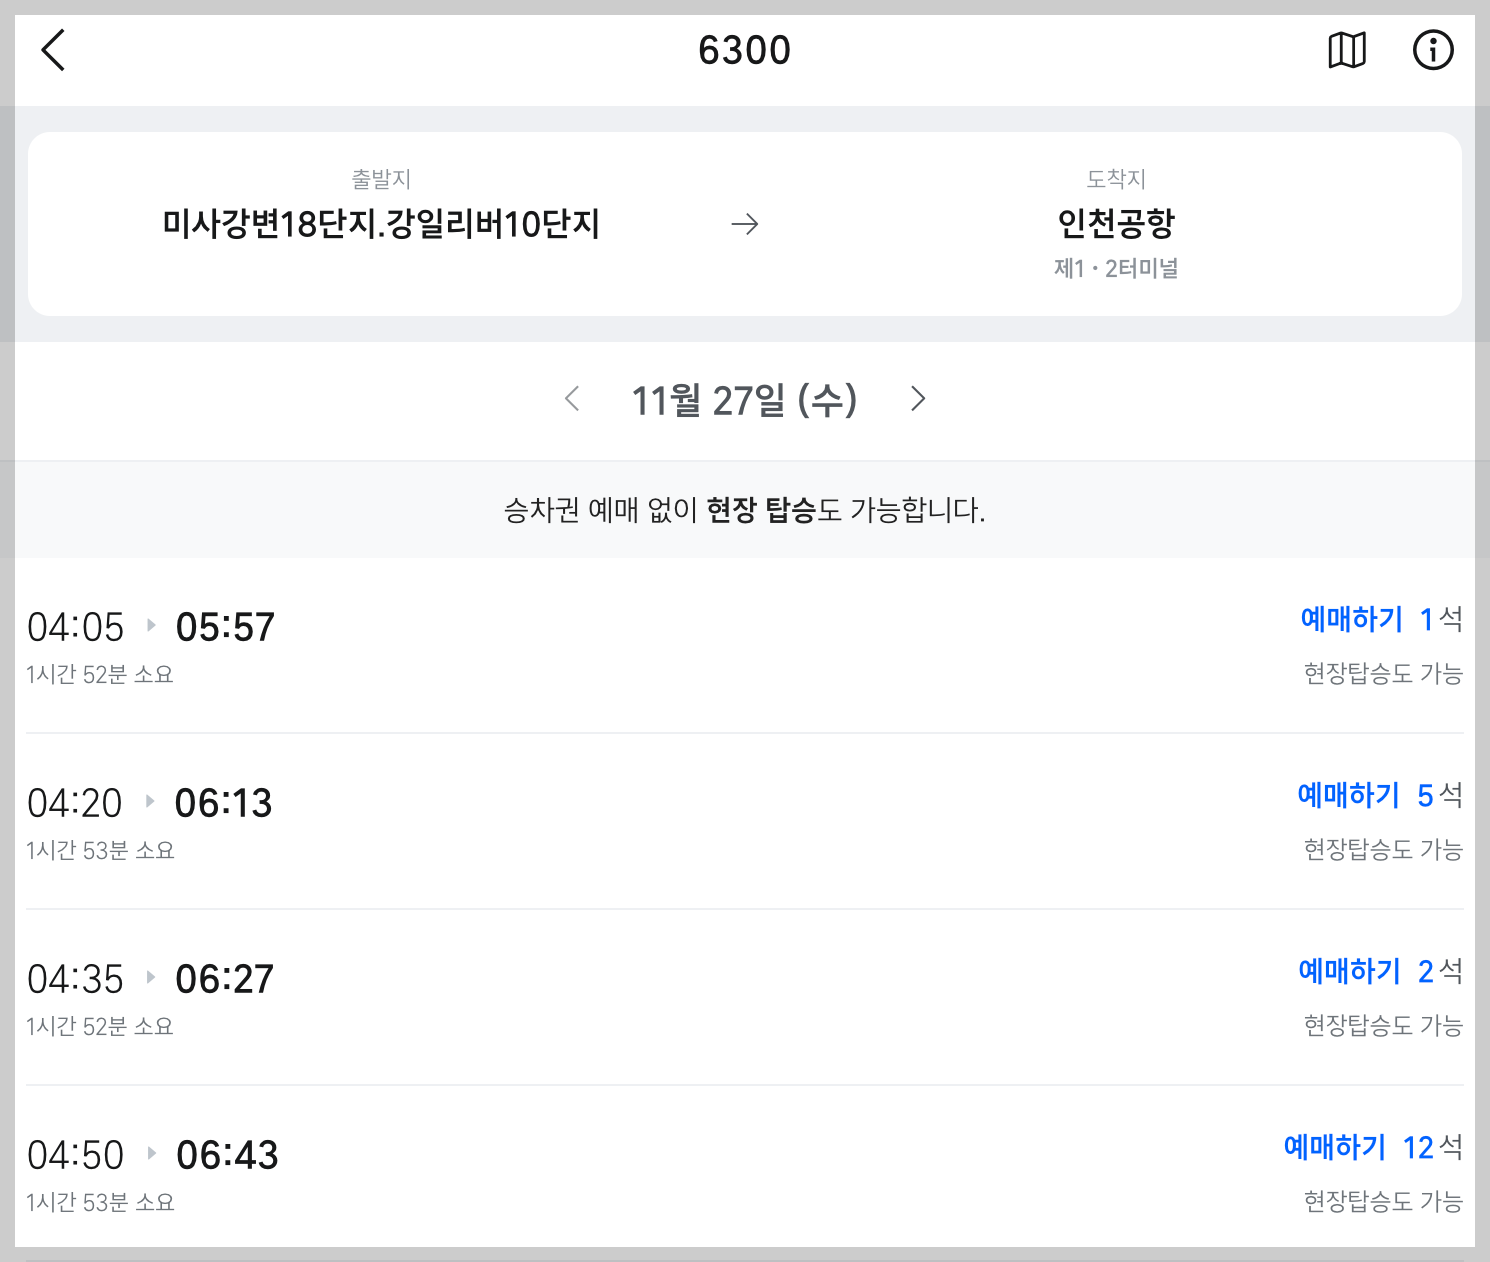Tap 현장탑승도 가능 label on the 04:20 trip
Screen dimensions: 1490x1262
pos(1383,849)
